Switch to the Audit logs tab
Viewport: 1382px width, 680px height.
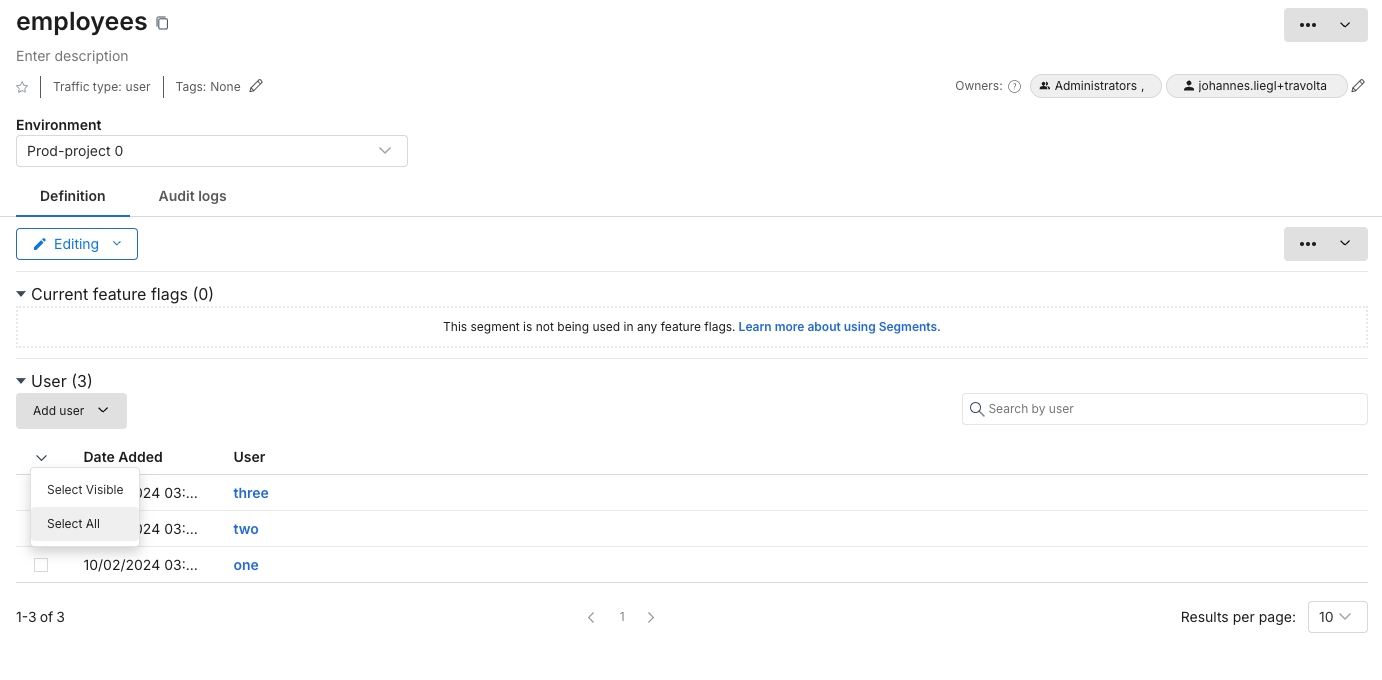coord(192,196)
